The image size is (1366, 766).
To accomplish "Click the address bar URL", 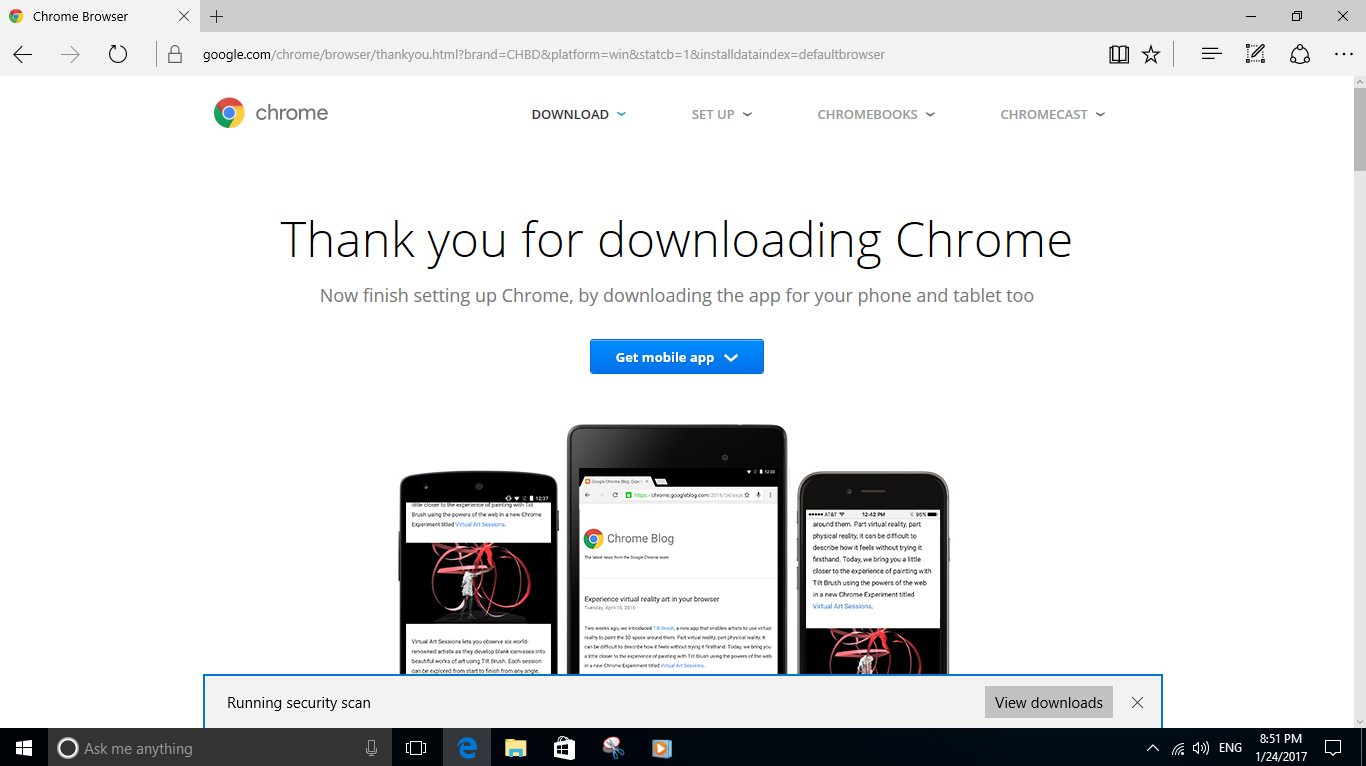I will (x=543, y=54).
